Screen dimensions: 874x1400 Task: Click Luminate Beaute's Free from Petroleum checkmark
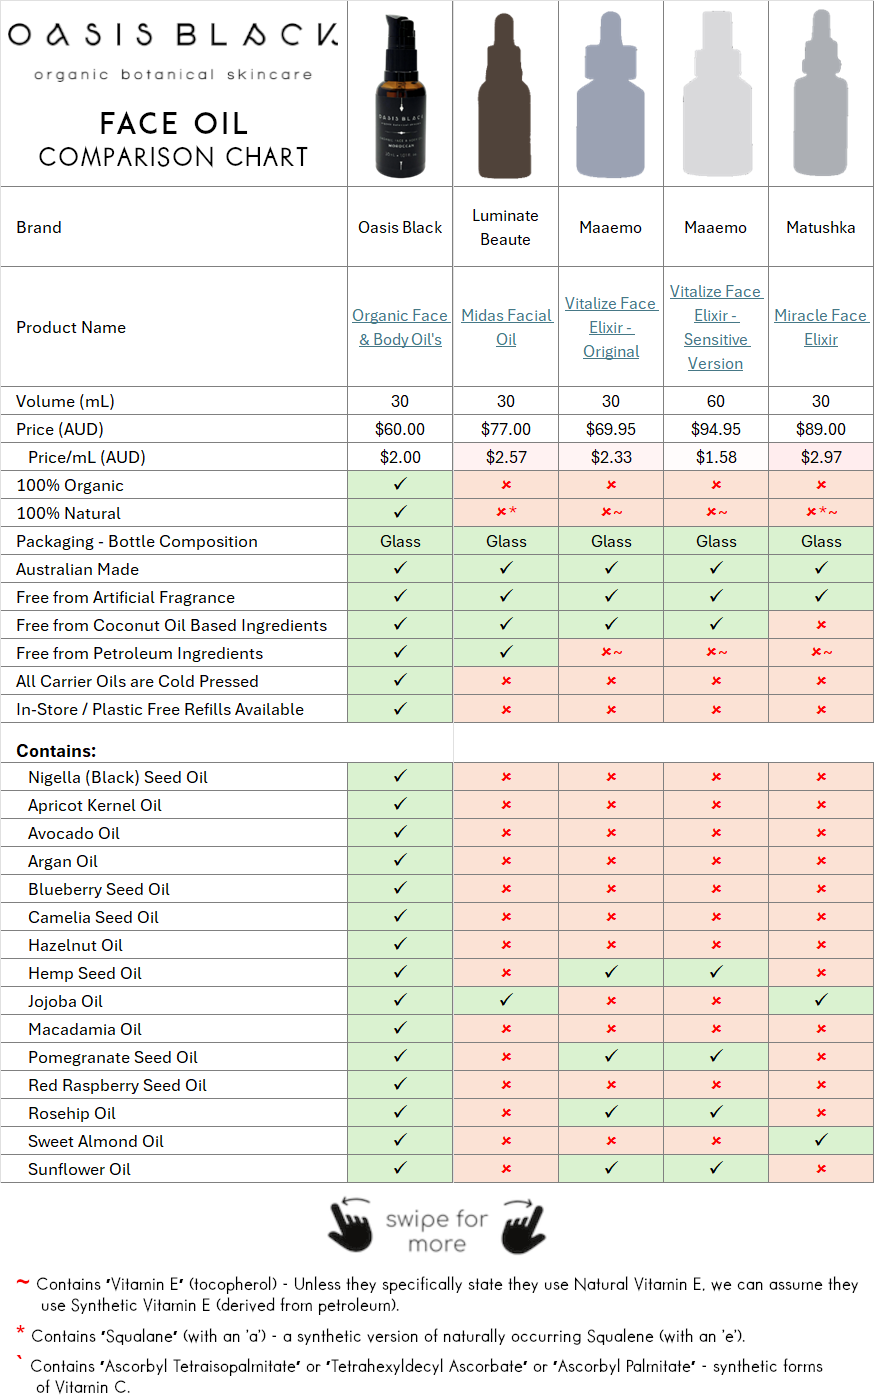pyautogui.click(x=506, y=652)
